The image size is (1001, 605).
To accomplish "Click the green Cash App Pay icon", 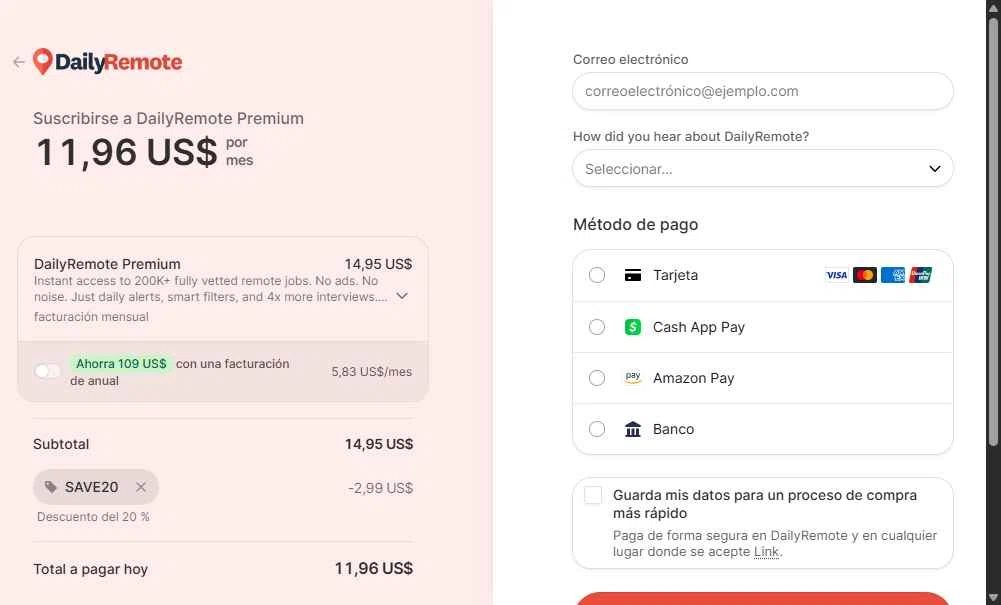I will click(633, 327).
